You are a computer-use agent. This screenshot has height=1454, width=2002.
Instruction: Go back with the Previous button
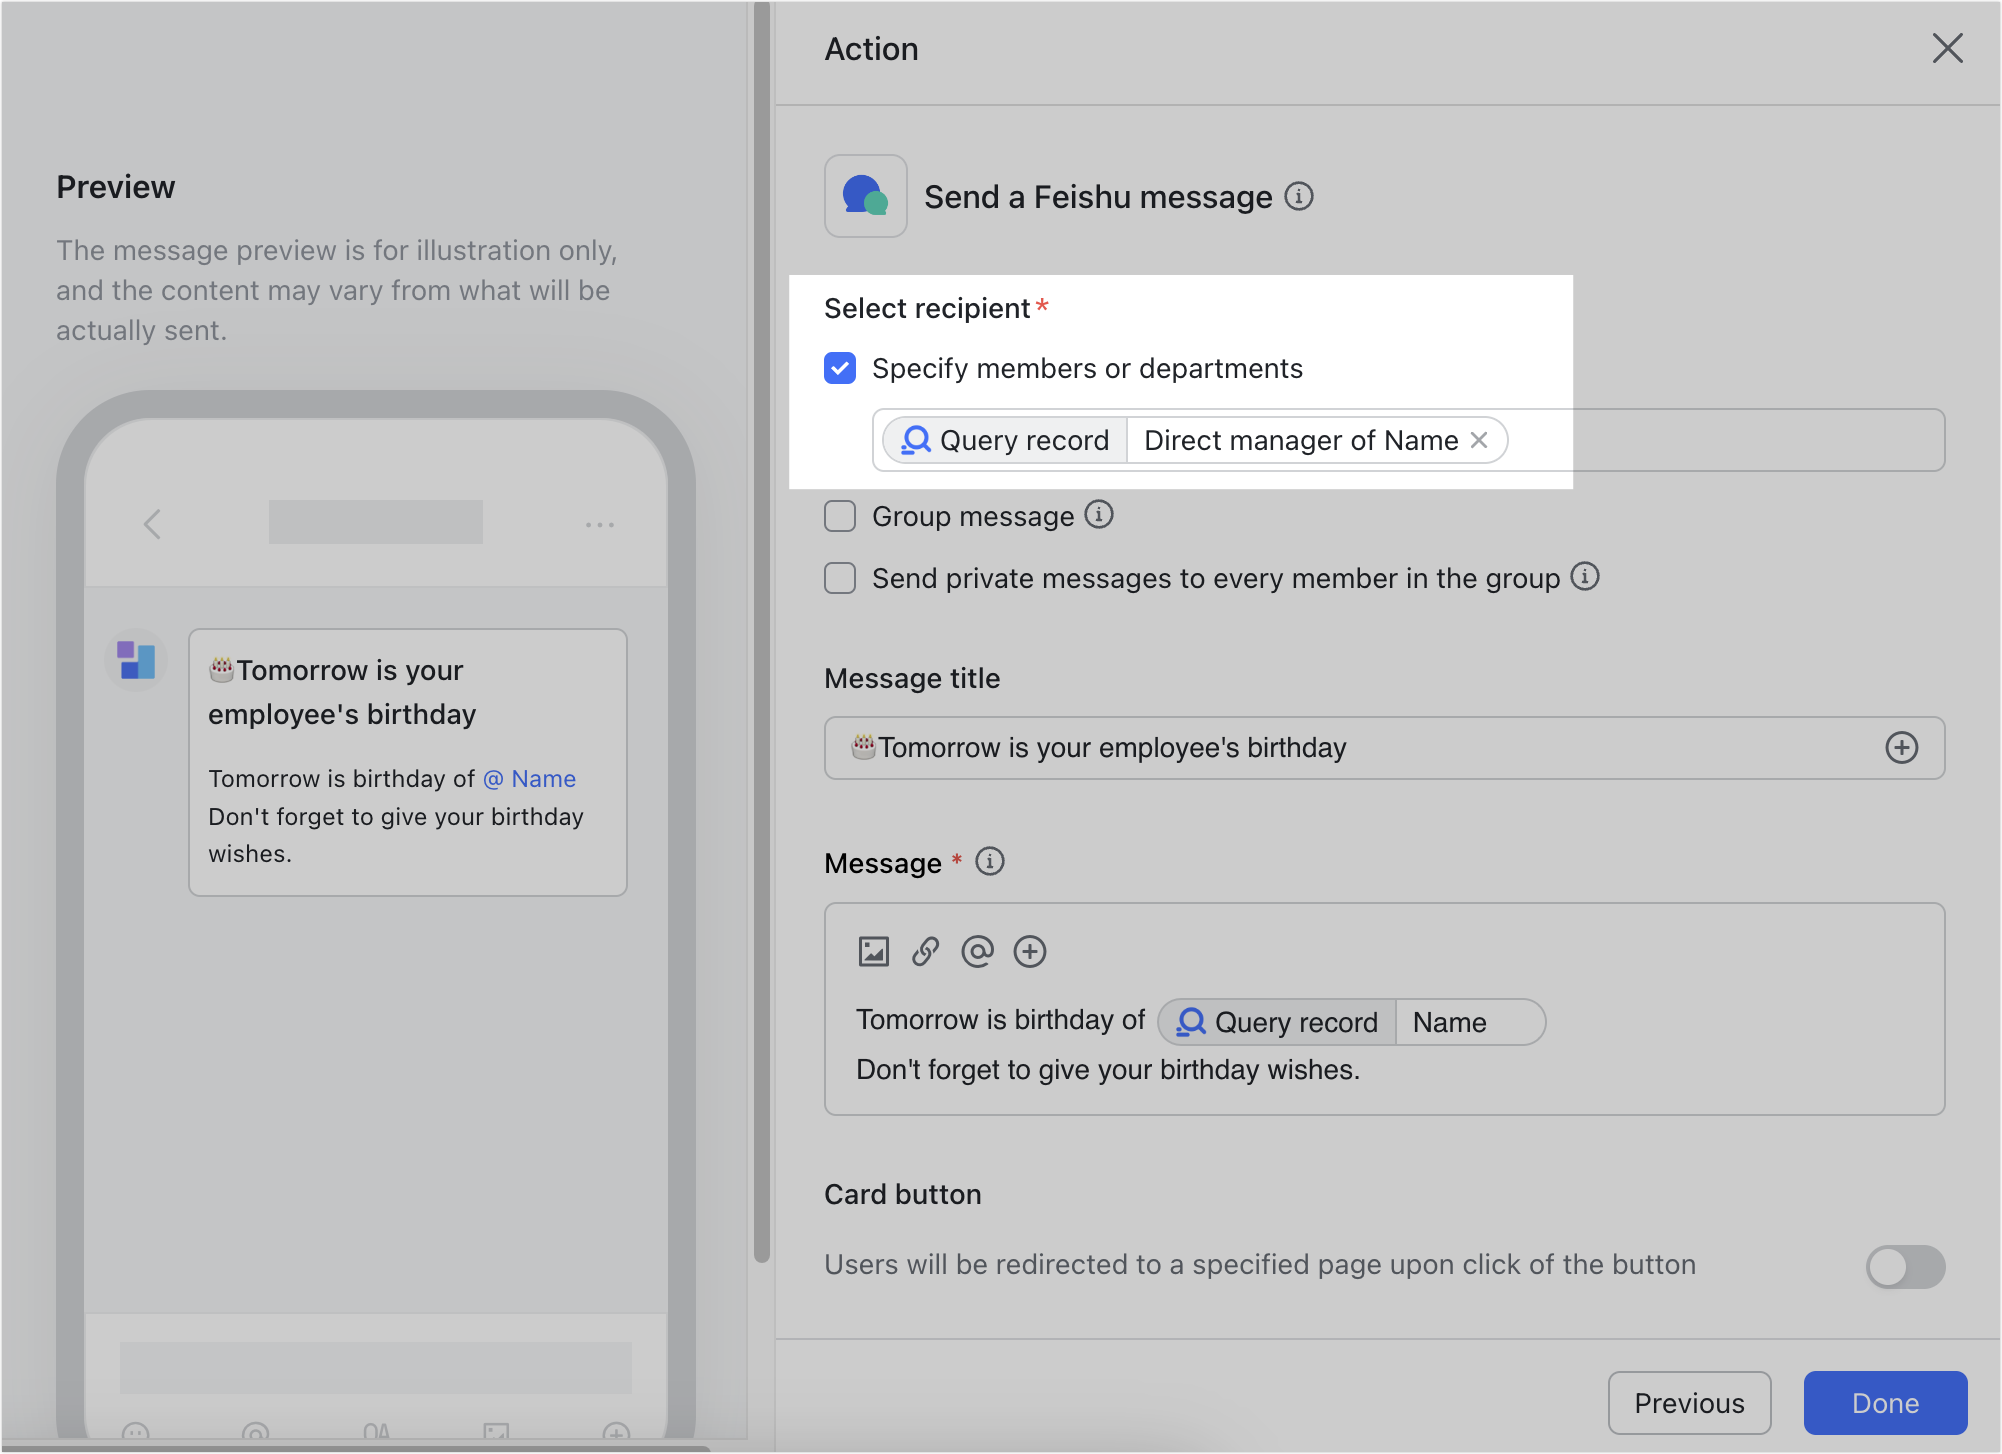pos(1689,1403)
